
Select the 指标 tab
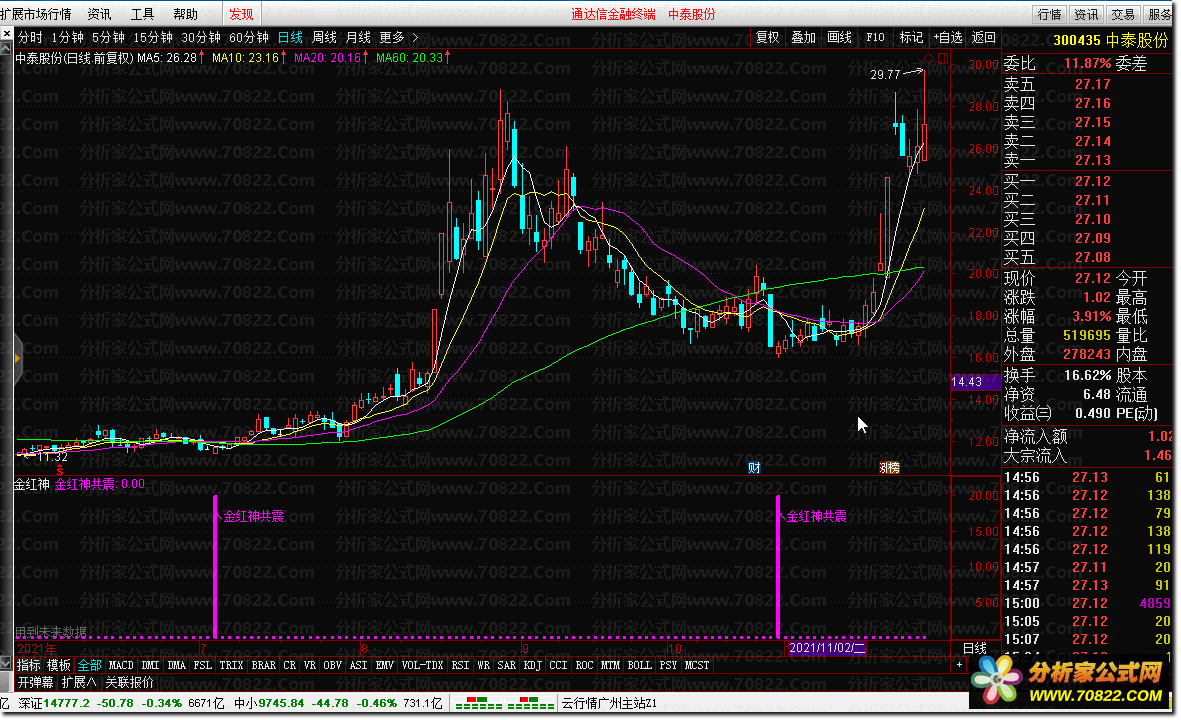pyautogui.click(x=29, y=665)
